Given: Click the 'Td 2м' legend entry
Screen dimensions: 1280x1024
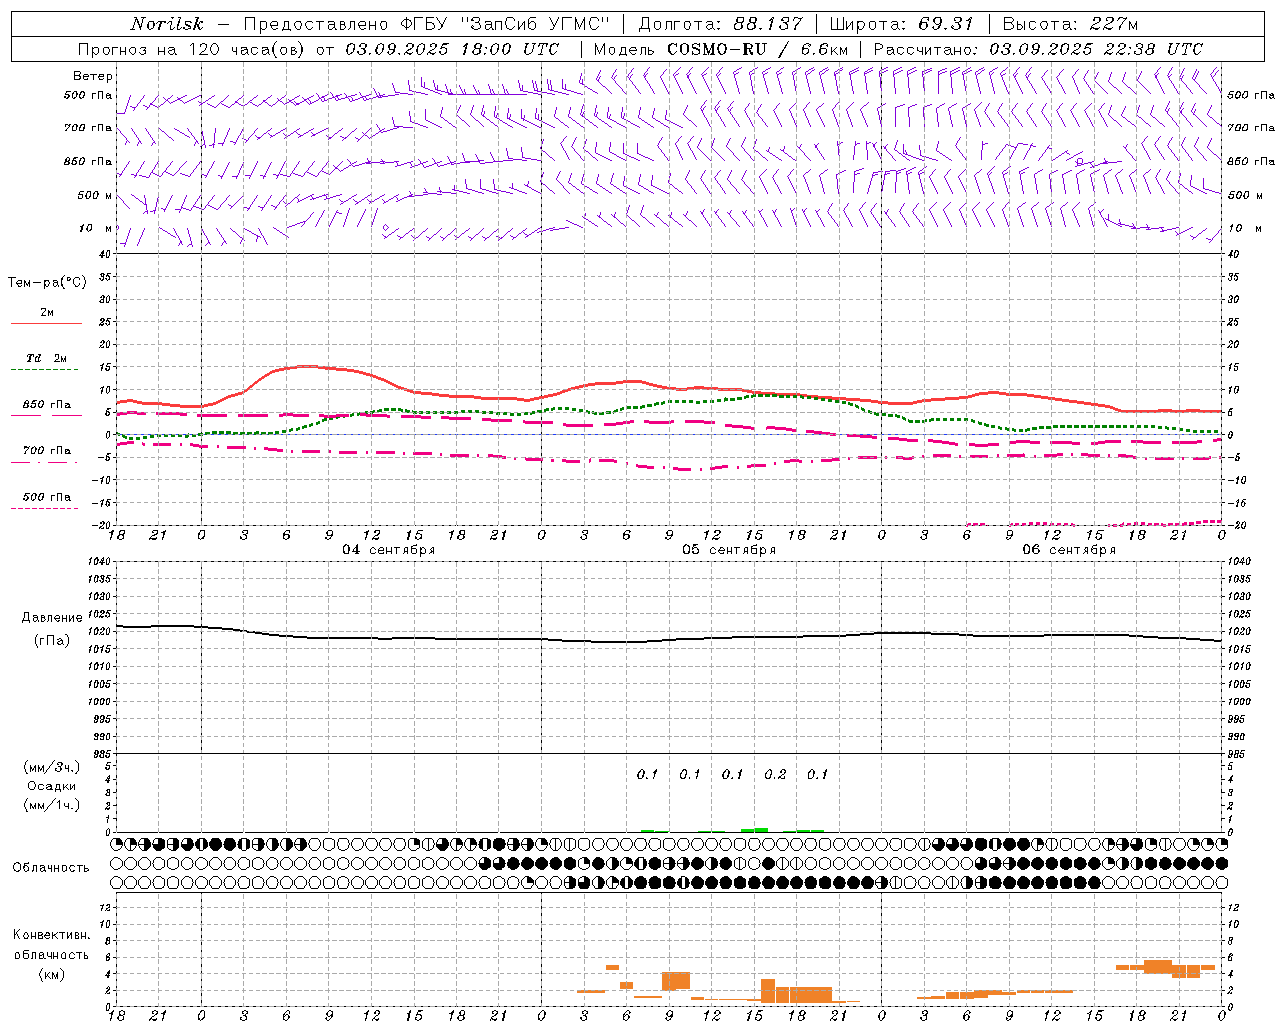Looking at the screenshot, I should [x=46, y=358].
